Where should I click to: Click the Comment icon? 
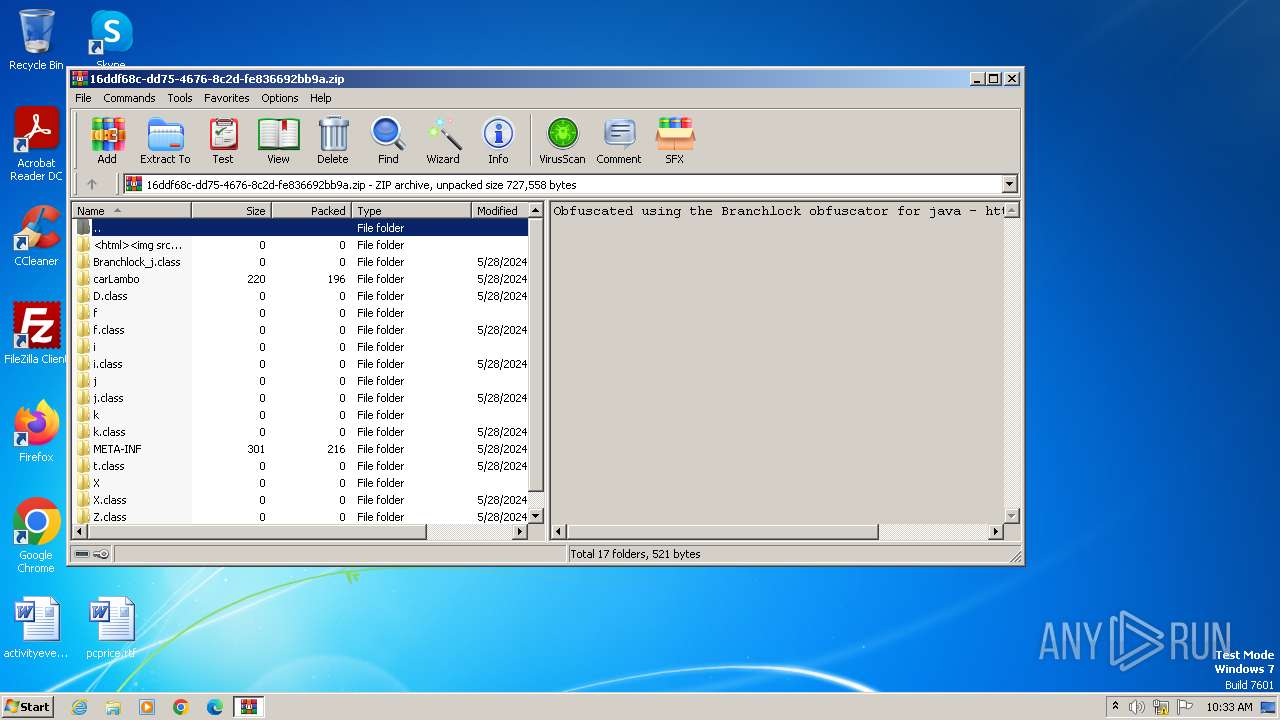coord(619,140)
